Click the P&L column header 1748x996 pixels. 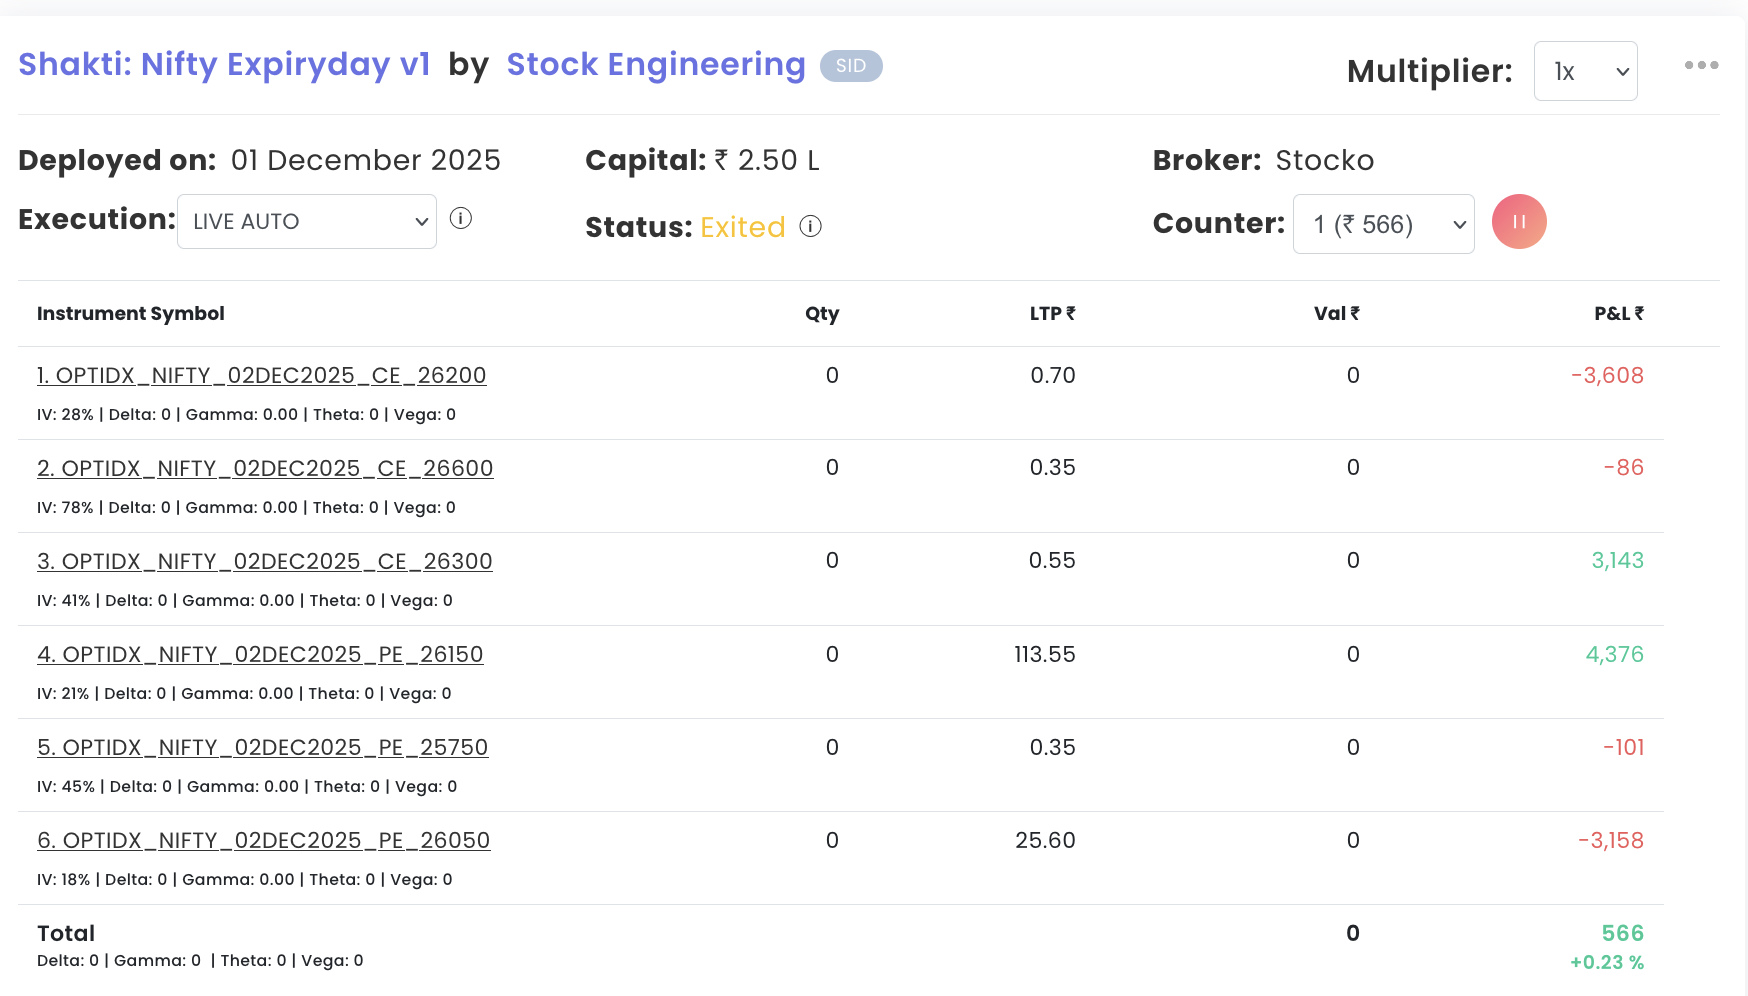coord(1618,314)
